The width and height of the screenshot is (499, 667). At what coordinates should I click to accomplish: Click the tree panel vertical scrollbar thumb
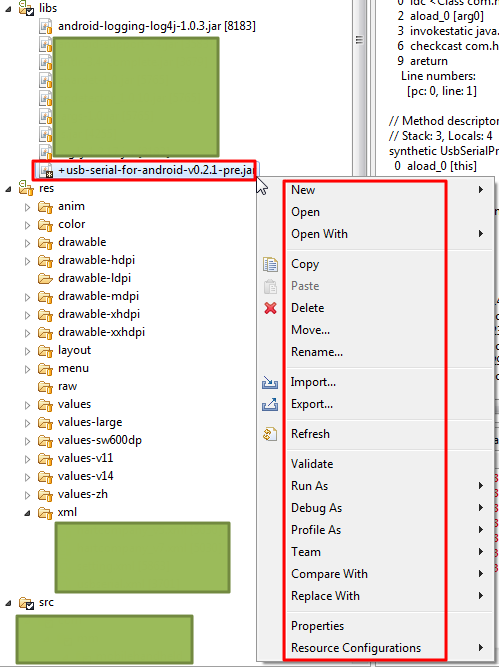point(359,40)
